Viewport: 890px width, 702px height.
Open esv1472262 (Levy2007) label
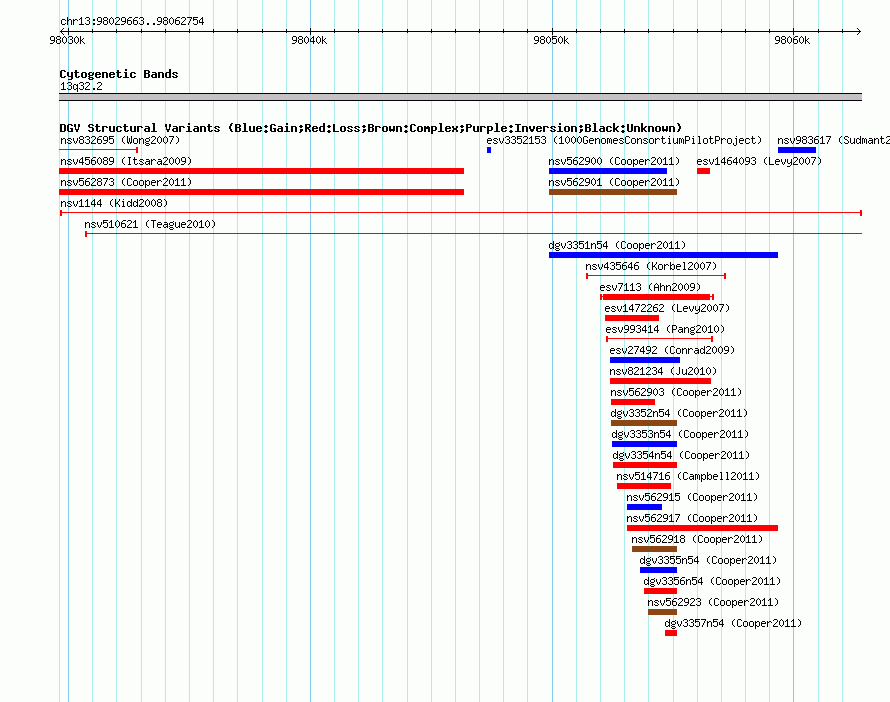click(x=668, y=308)
